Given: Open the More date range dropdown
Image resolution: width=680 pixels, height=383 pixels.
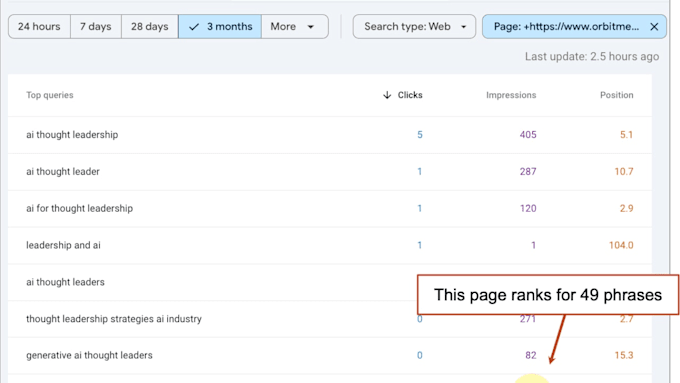Looking at the screenshot, I should tap(294, 26).
